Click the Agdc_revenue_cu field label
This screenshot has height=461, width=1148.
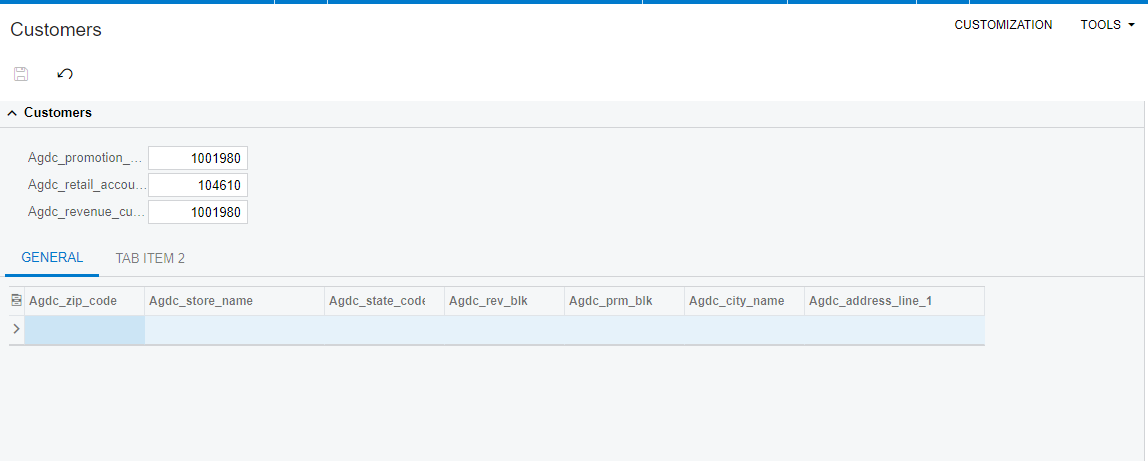pos(87,212)
